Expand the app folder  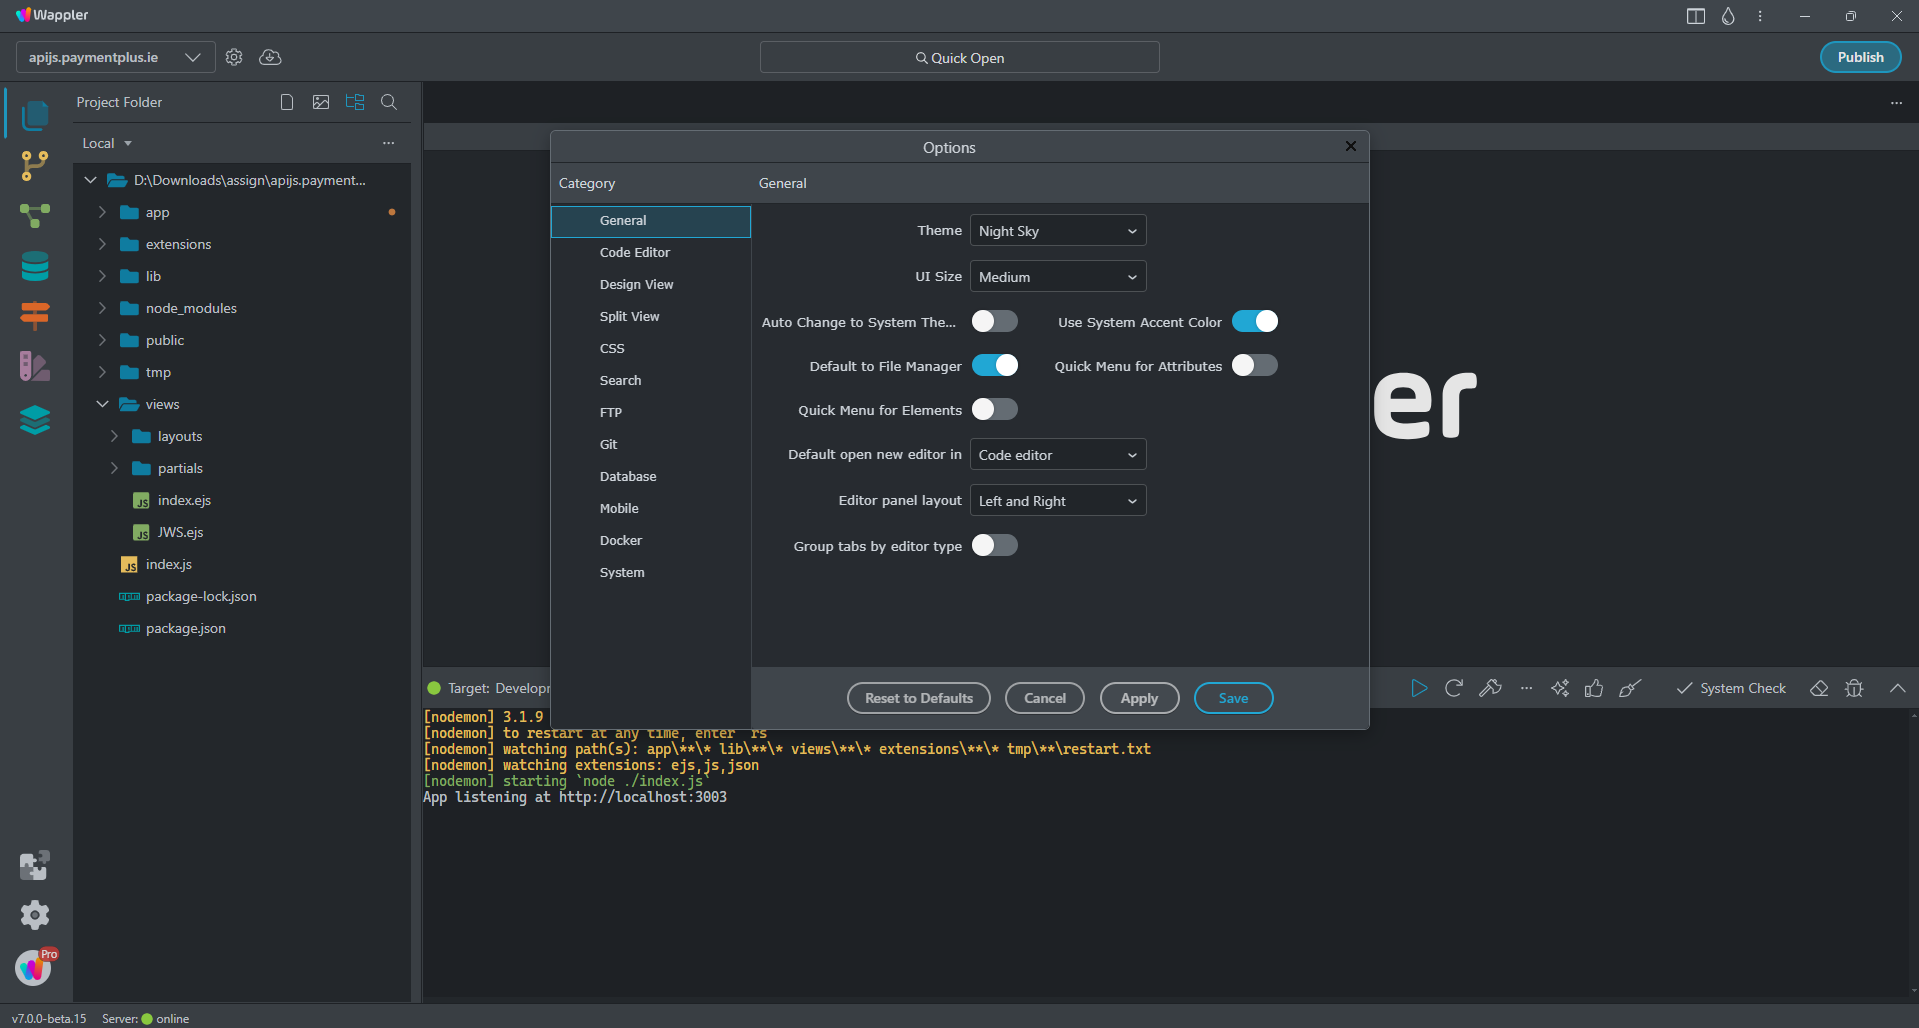tap(102, 212)
